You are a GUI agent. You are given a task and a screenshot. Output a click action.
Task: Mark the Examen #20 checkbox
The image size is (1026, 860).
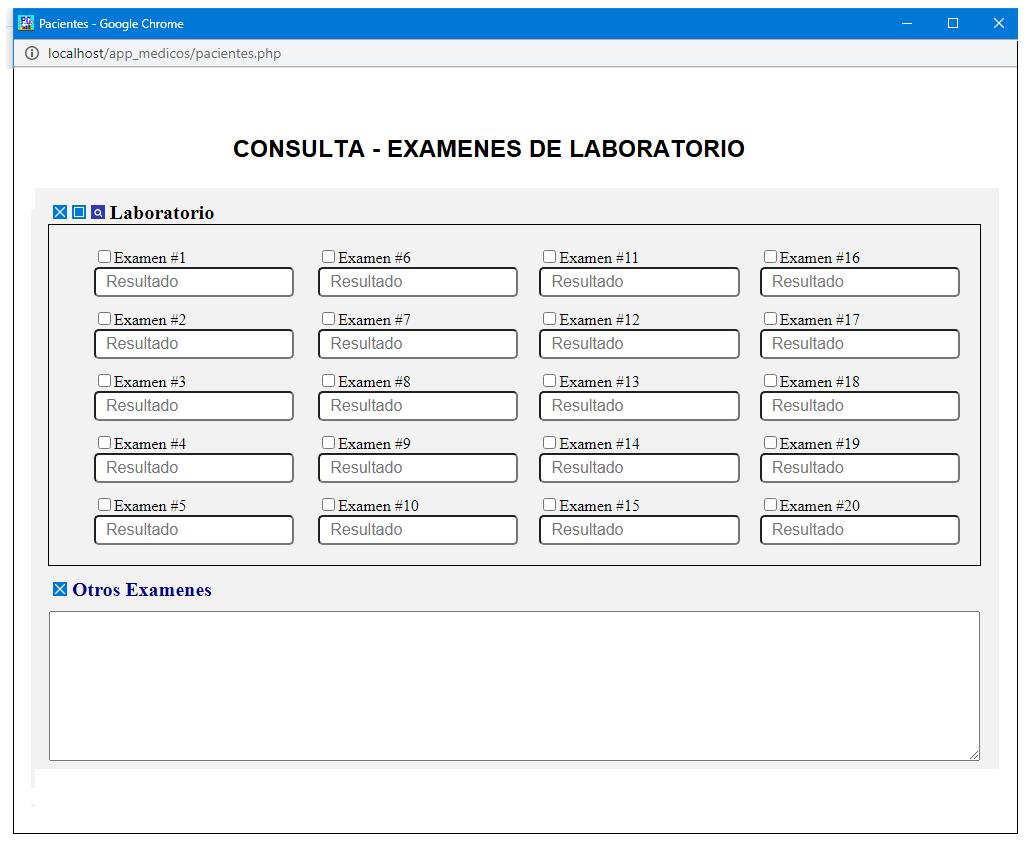pyautogui.click(x=771, y=505)
